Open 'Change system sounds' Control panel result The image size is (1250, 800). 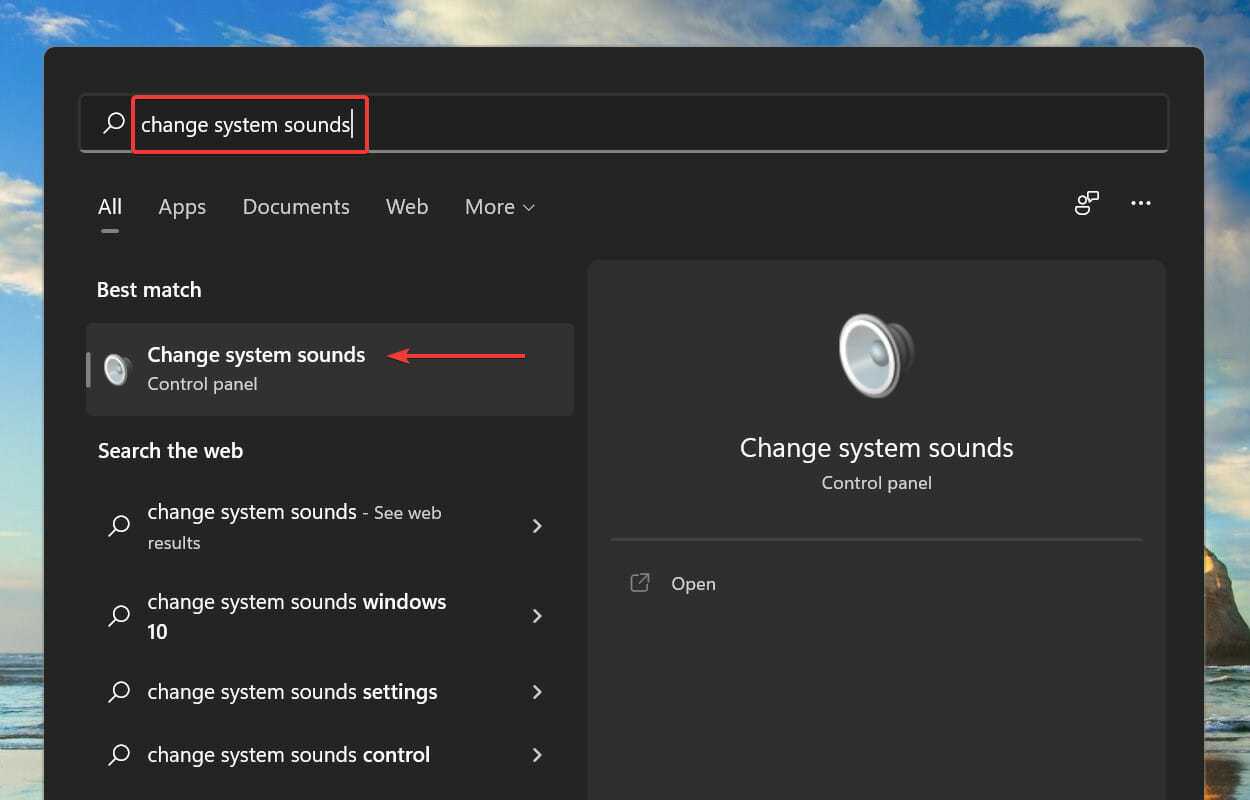(256, 368)
